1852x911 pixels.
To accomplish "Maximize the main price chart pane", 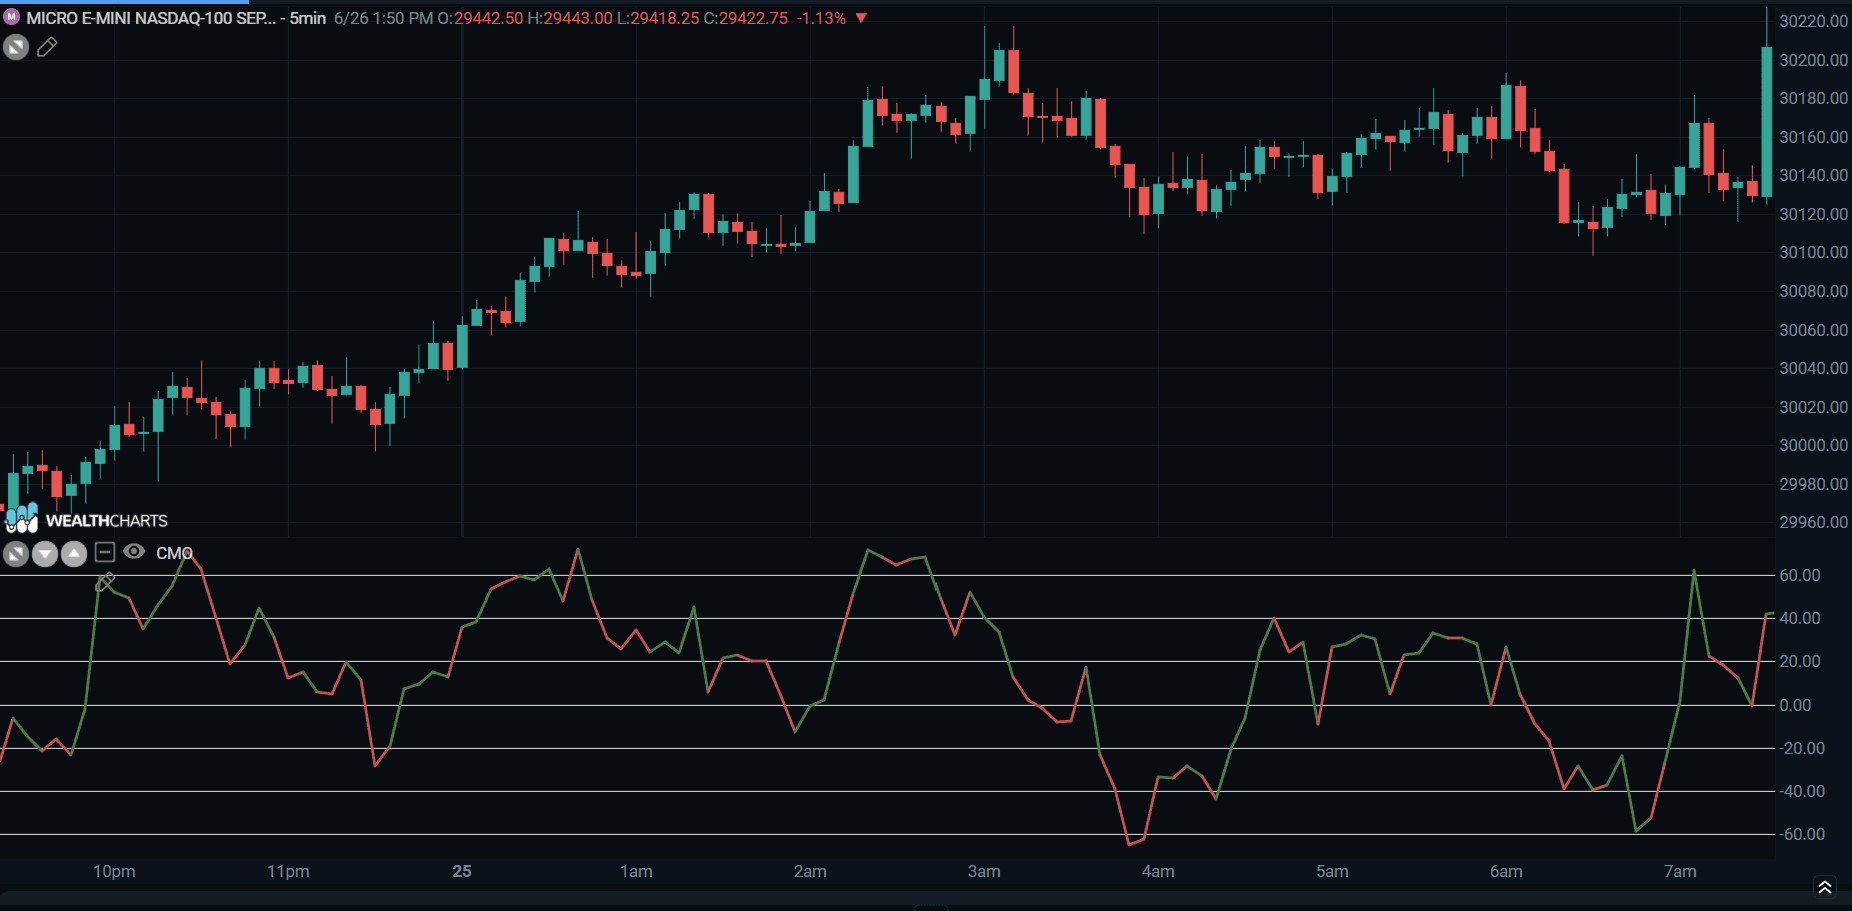I will 16,47.
